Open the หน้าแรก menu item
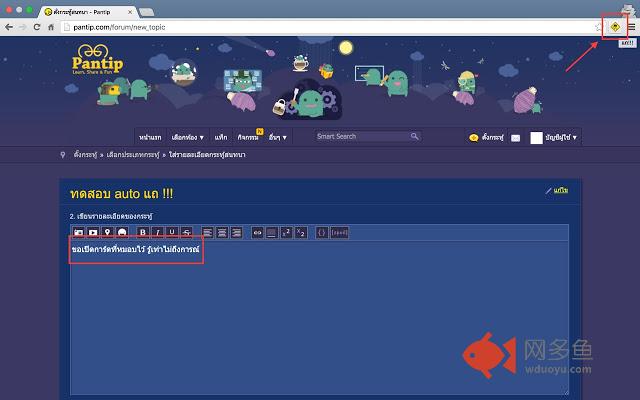 click(150, 138)
